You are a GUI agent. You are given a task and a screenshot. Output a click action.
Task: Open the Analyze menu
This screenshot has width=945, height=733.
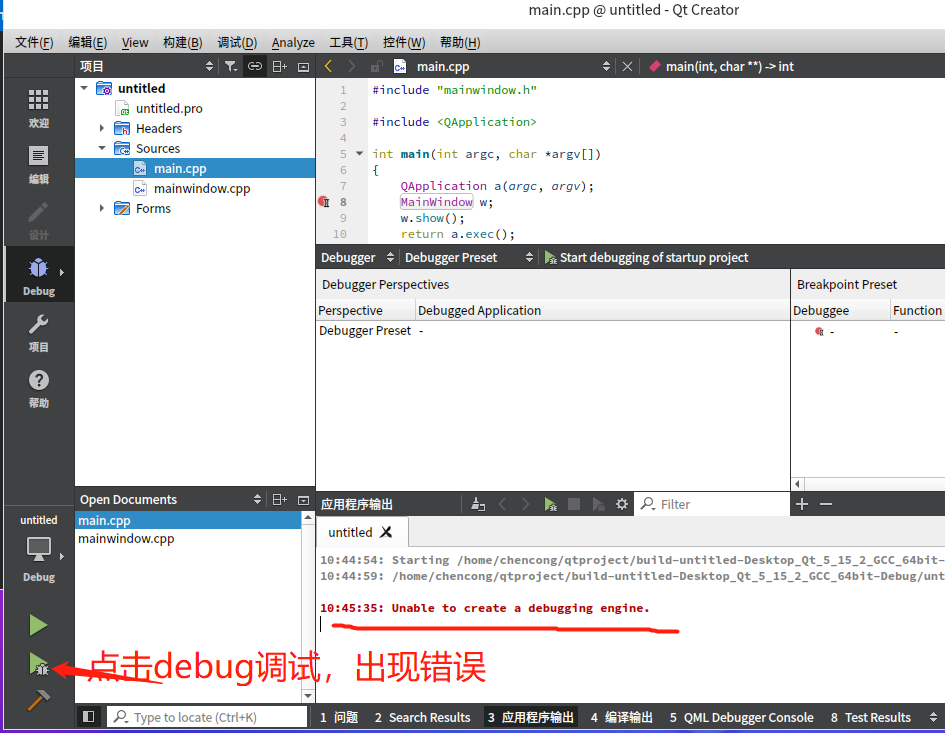293,42
